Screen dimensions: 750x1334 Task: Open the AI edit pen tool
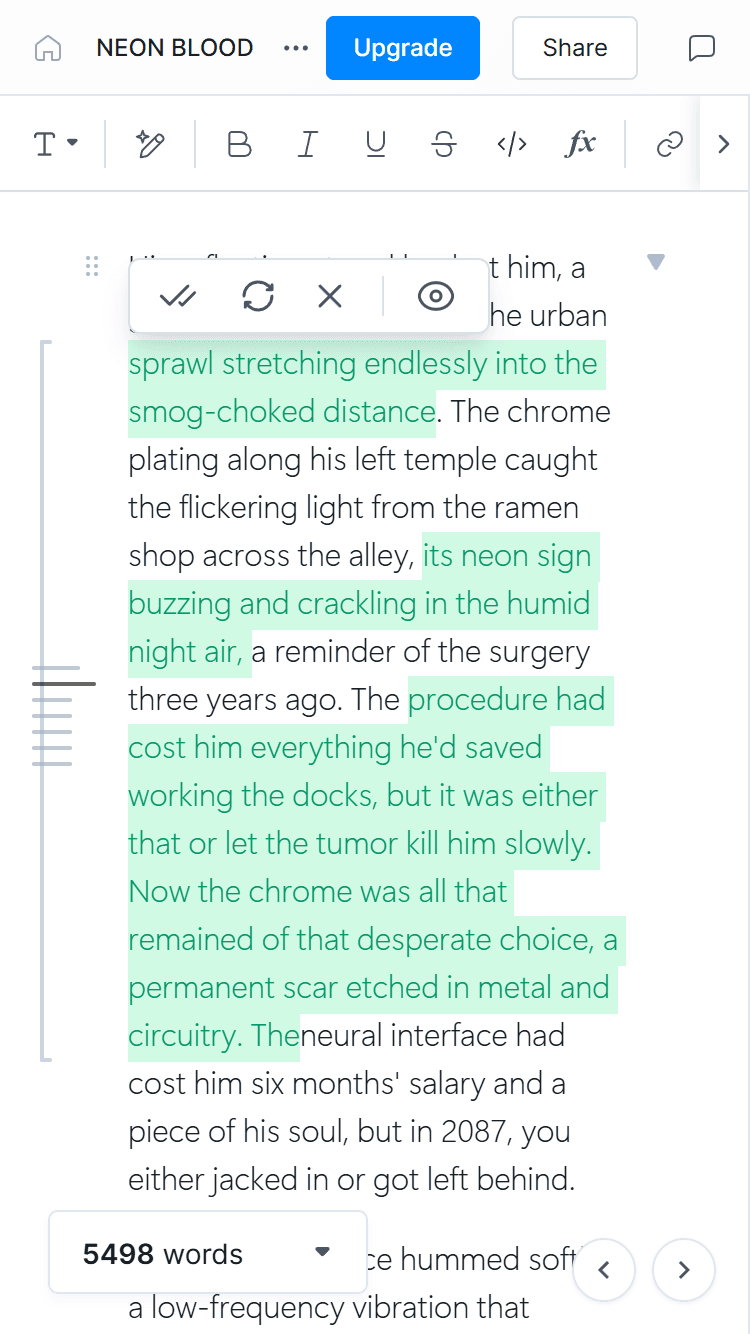click(x=150, y=145)
